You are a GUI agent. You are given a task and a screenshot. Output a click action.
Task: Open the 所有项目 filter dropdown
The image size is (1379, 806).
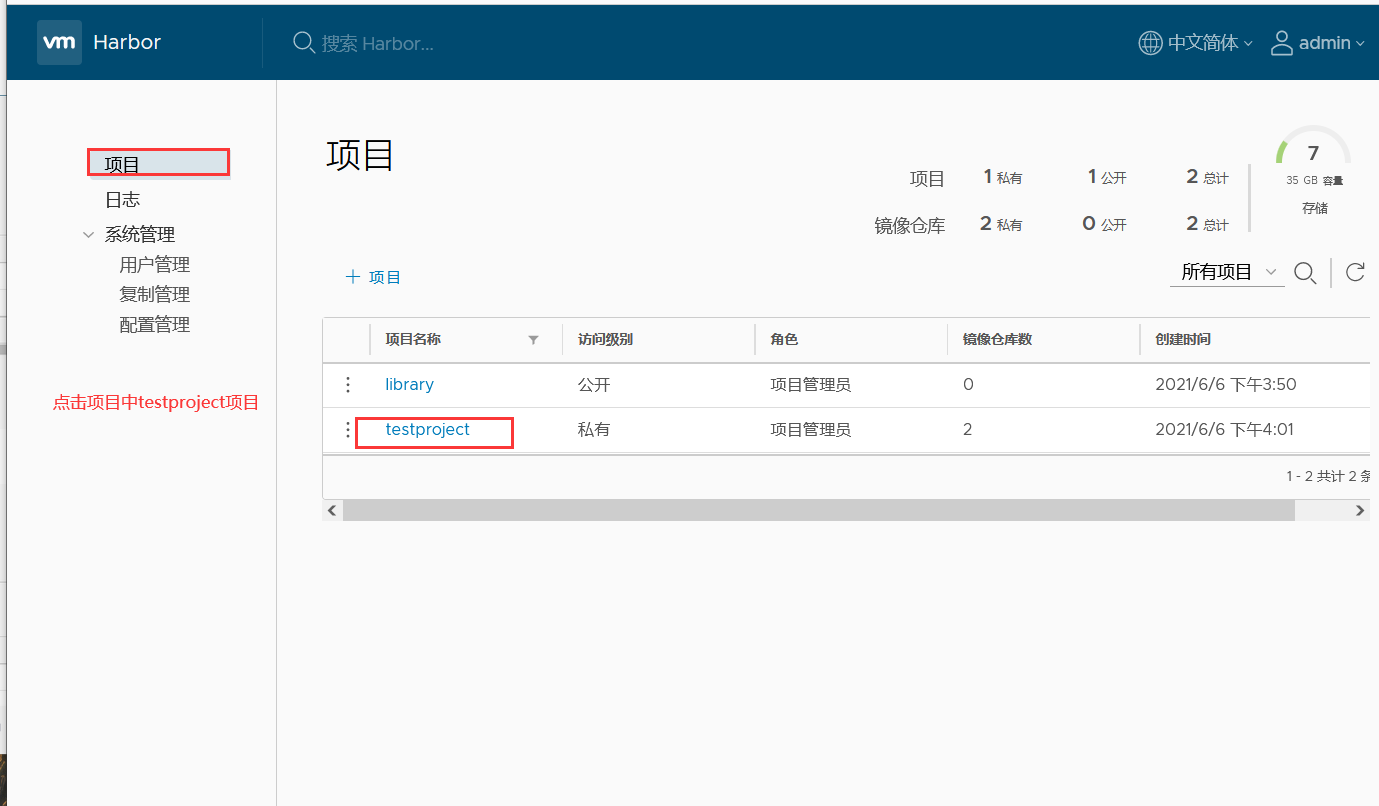tap(1227, 271)
